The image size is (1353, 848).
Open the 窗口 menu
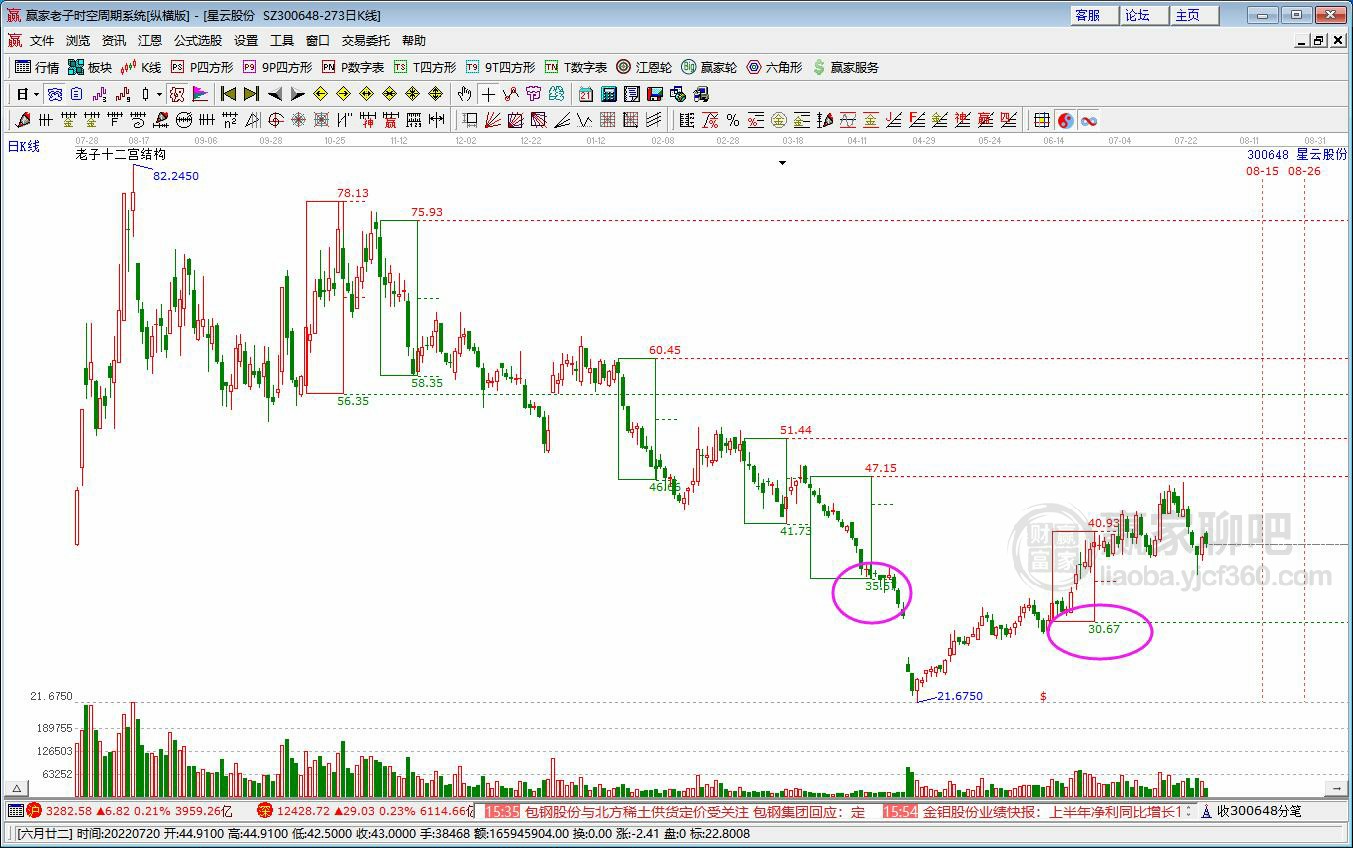318,41
